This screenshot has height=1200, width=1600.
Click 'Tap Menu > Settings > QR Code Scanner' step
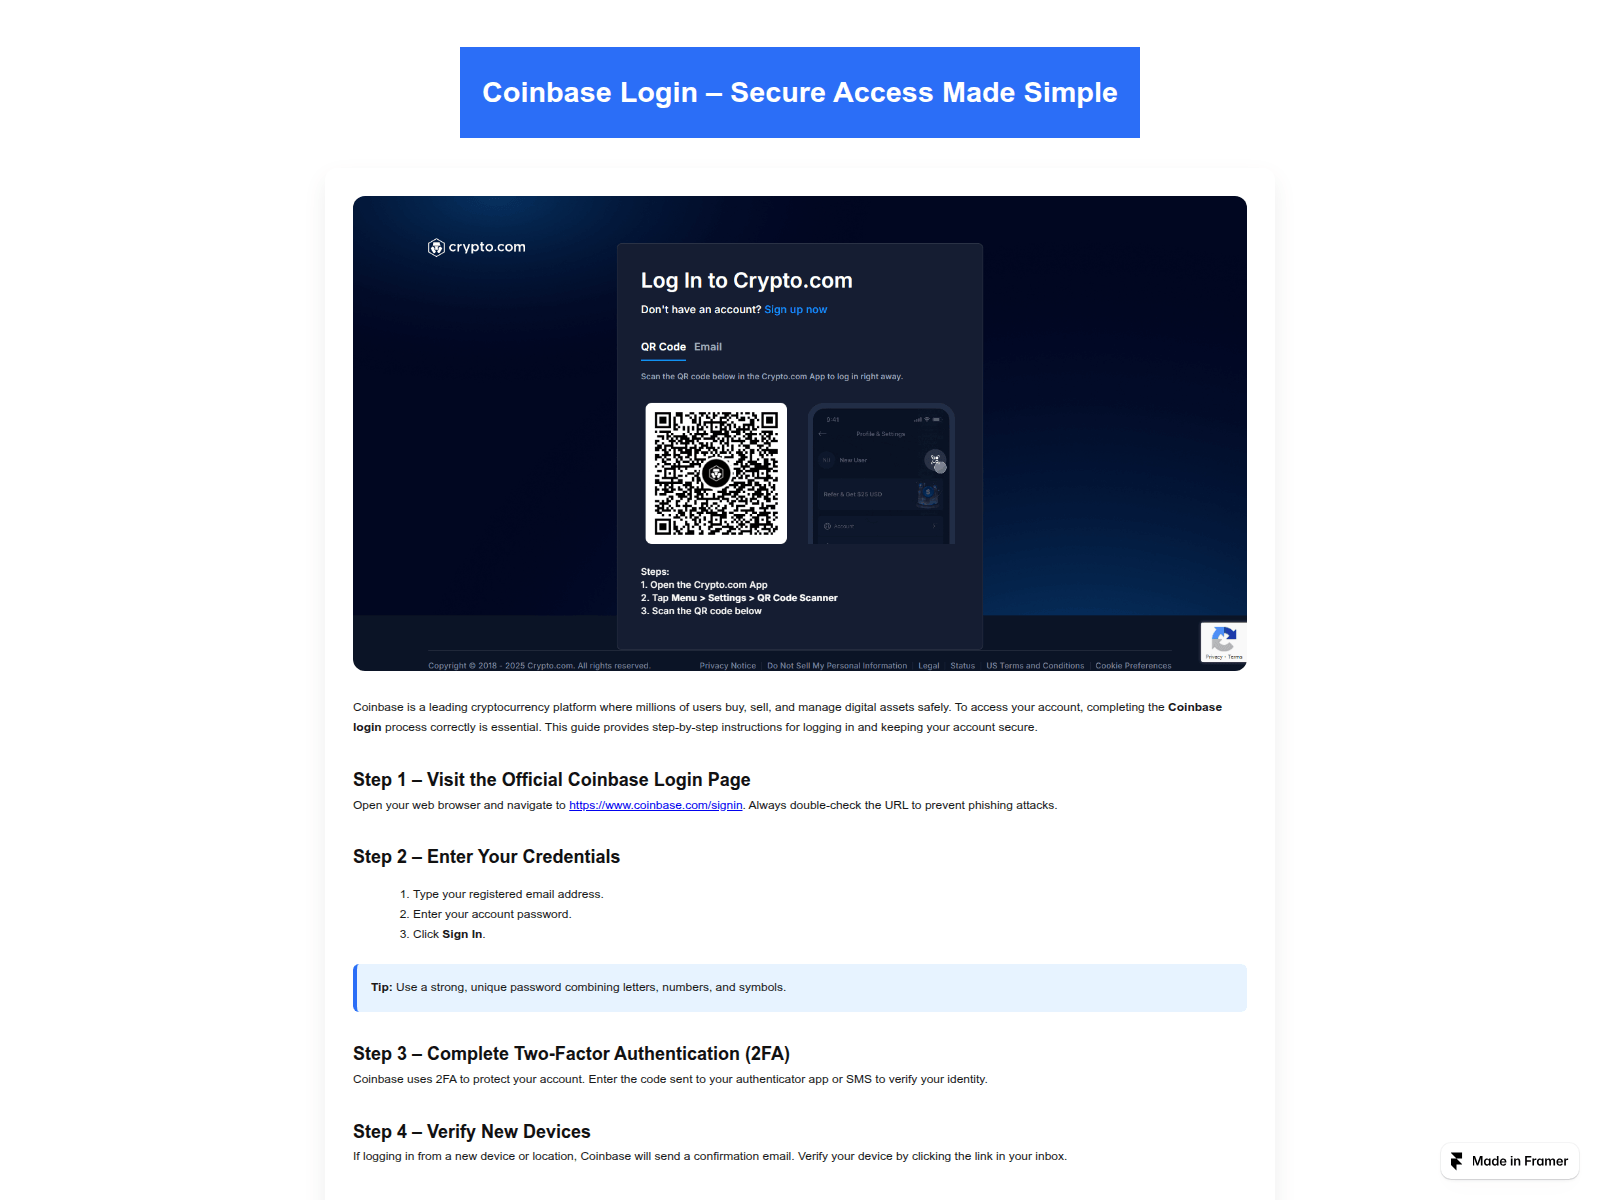click(739, 598)
